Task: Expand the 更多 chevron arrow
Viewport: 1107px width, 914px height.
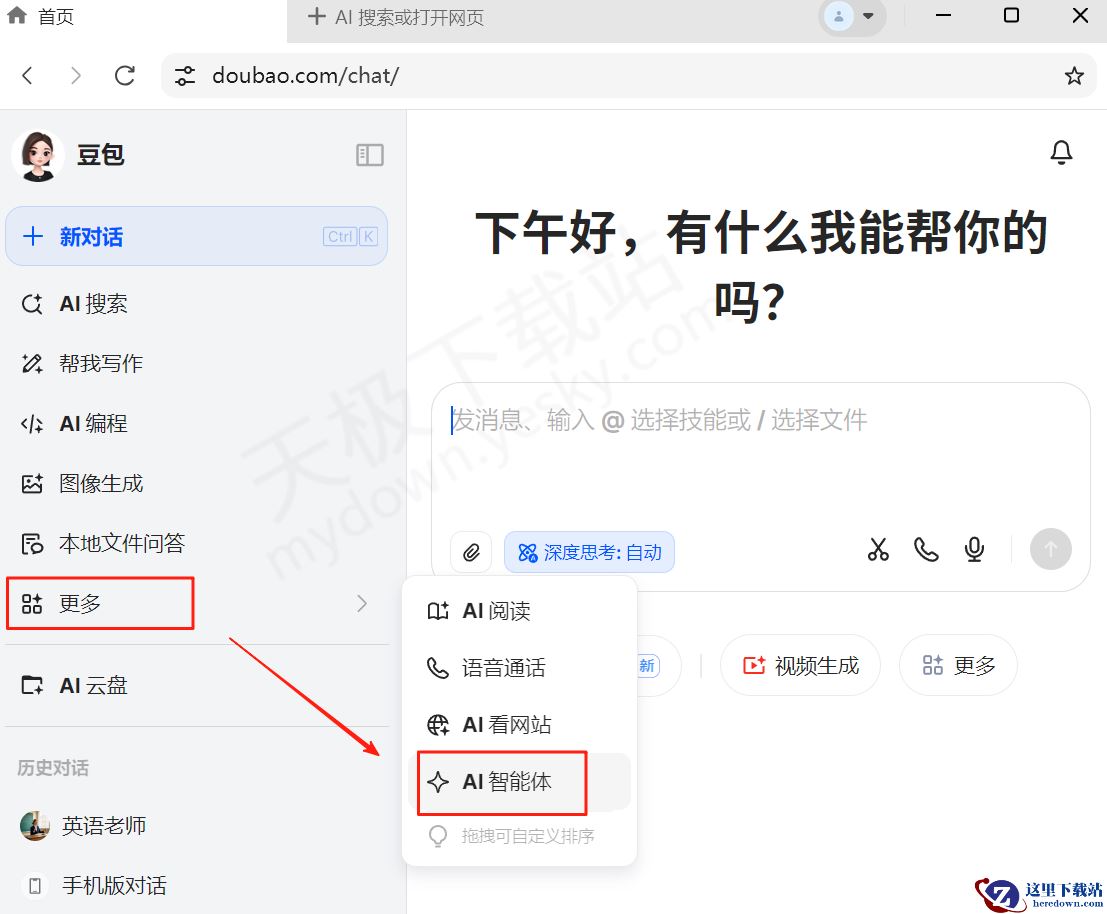Action: click(x=362, y=603)
